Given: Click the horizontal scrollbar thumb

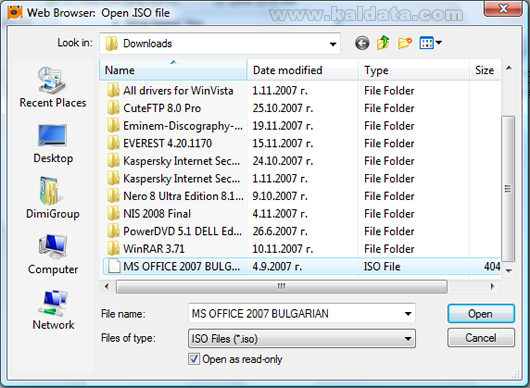Looking at the screenshot, I should (282, 287).
